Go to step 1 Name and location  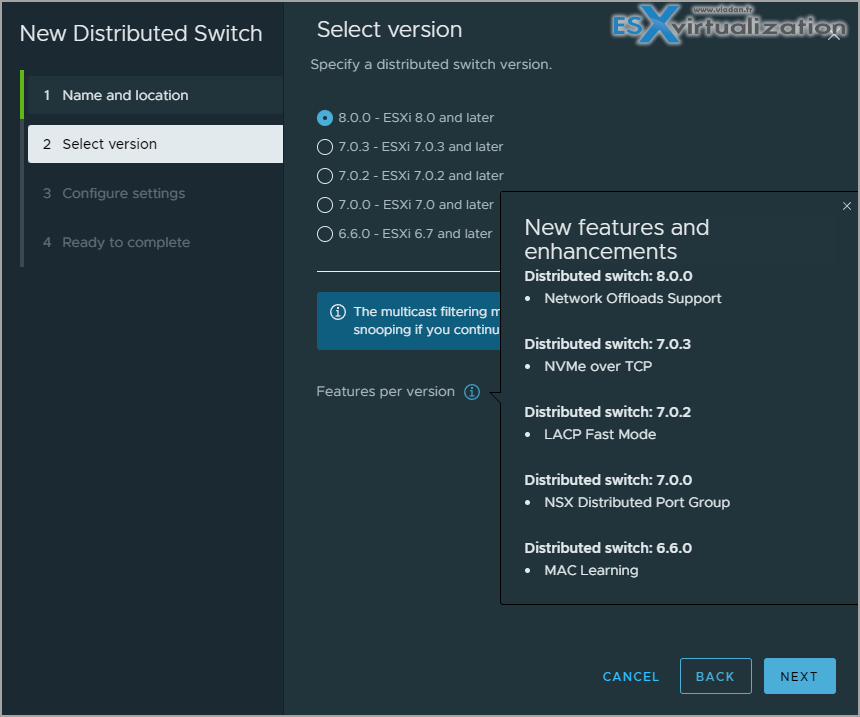tap(155, 95)
